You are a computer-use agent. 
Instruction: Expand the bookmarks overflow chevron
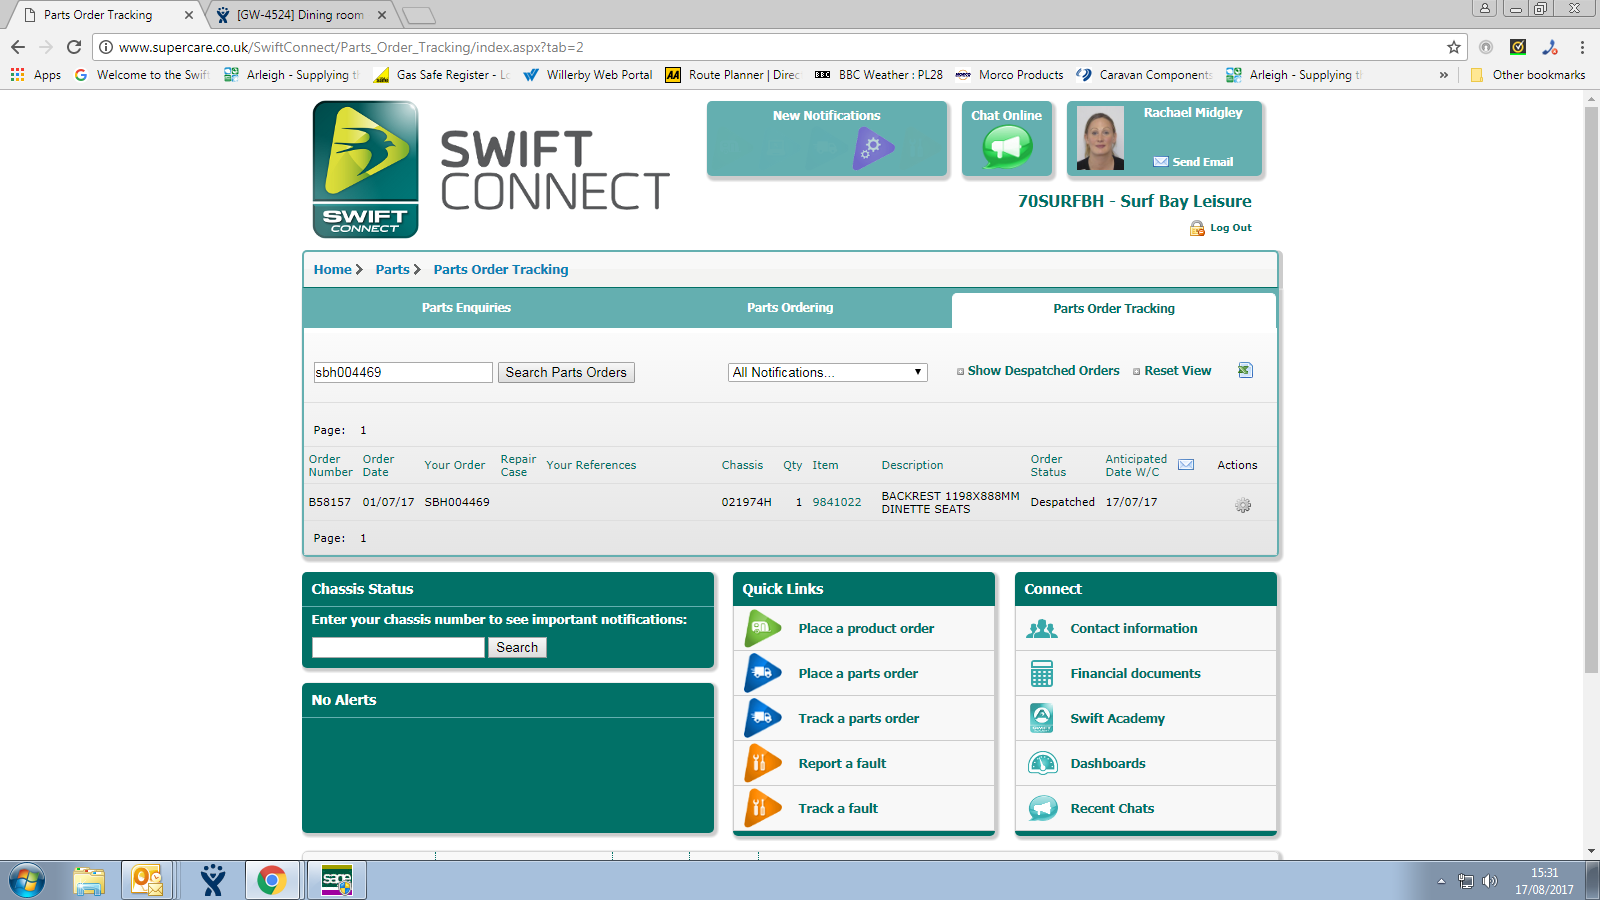pyautogui.click(x=1443, y=75)
